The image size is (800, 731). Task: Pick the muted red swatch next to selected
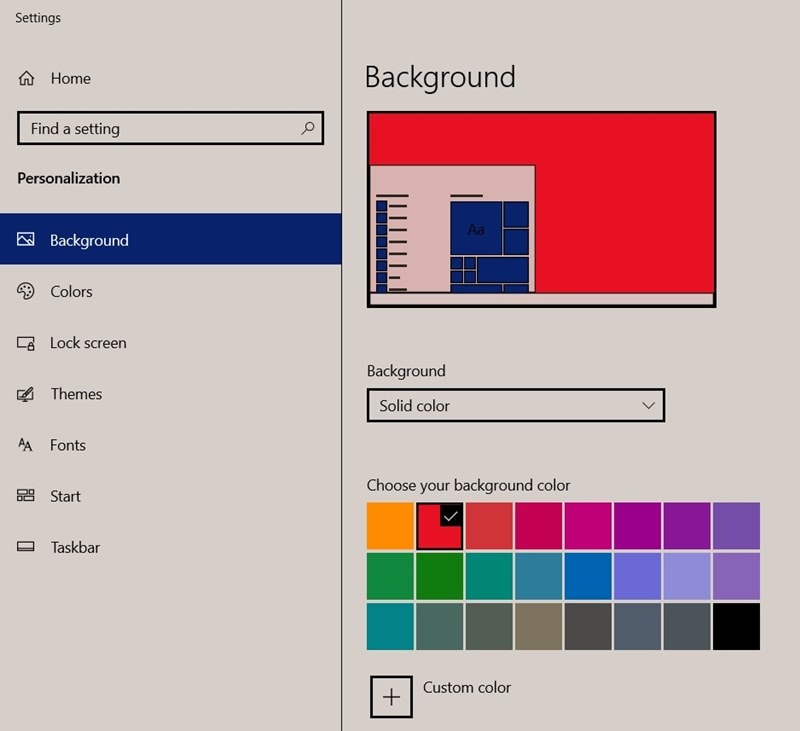(489, 526)
